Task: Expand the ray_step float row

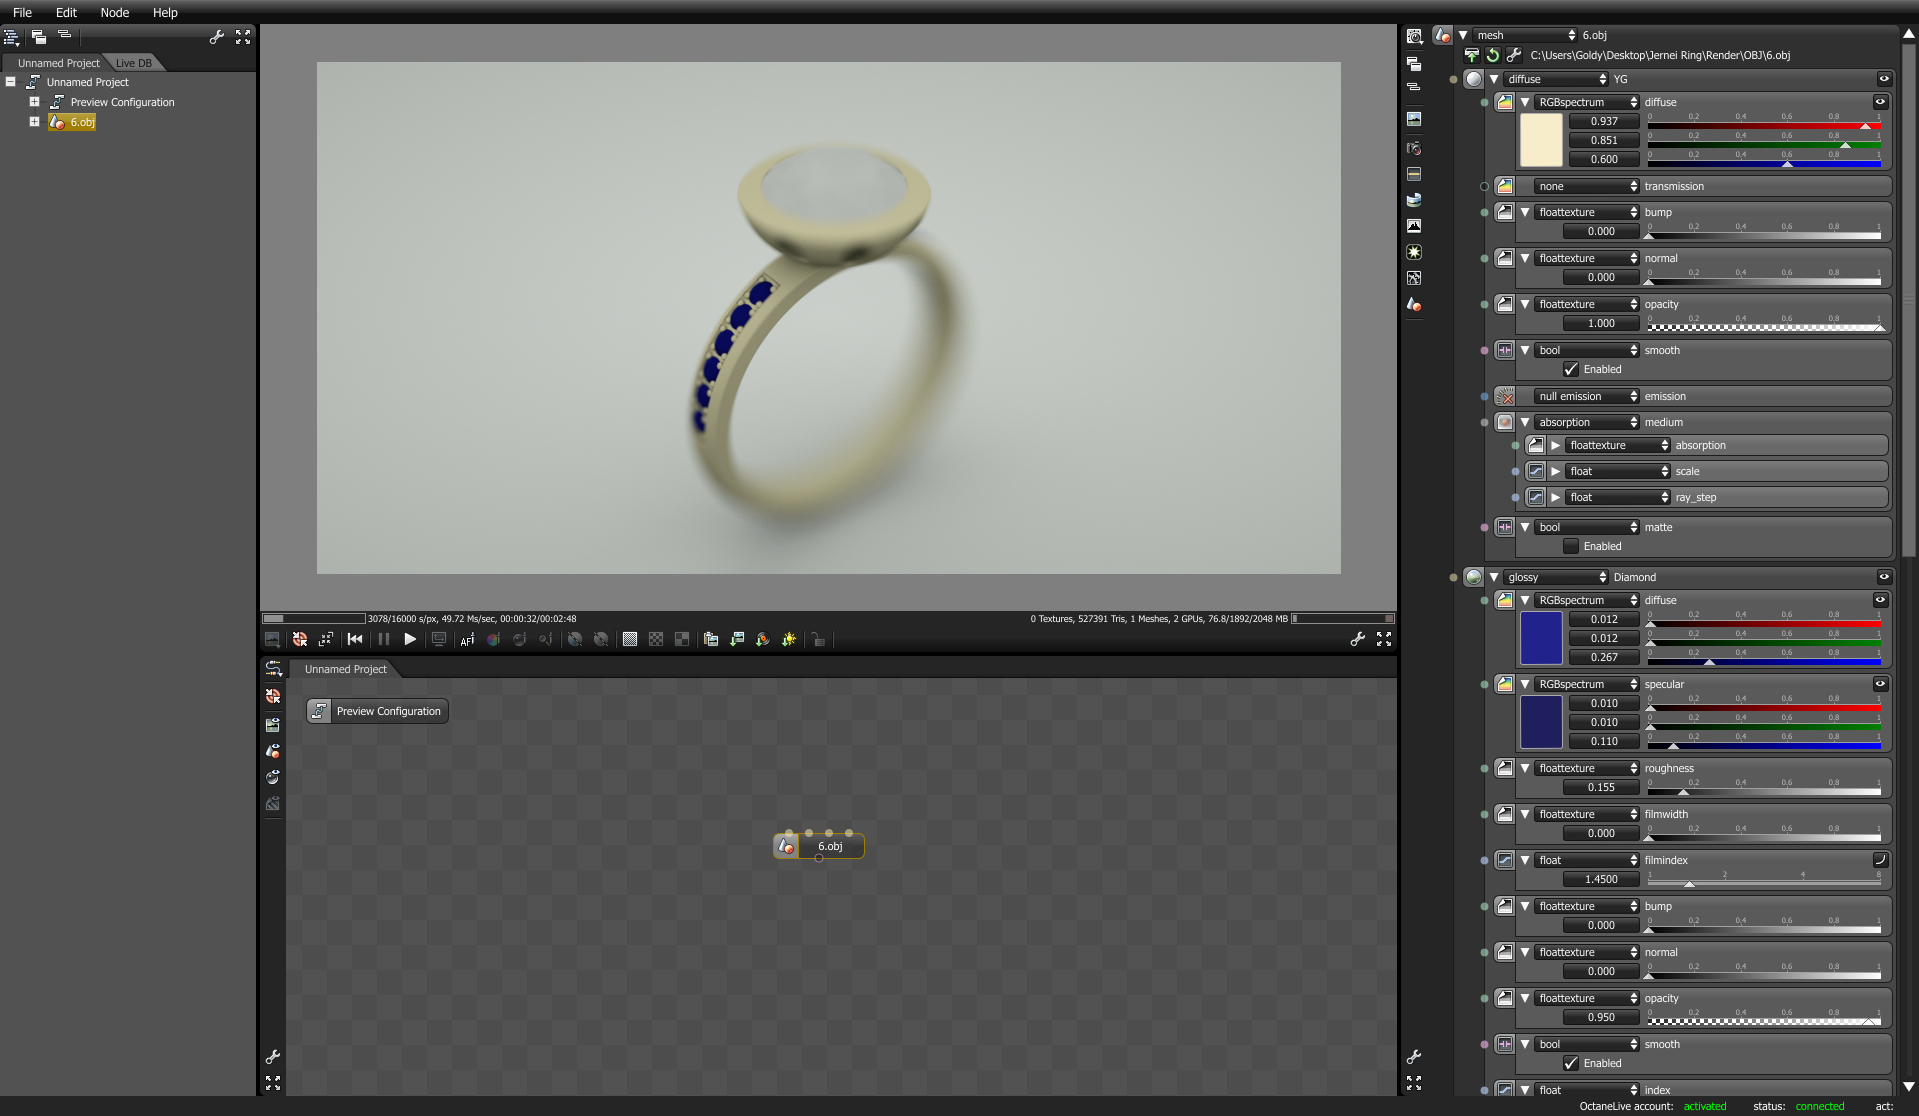Action: (1556, 497)
